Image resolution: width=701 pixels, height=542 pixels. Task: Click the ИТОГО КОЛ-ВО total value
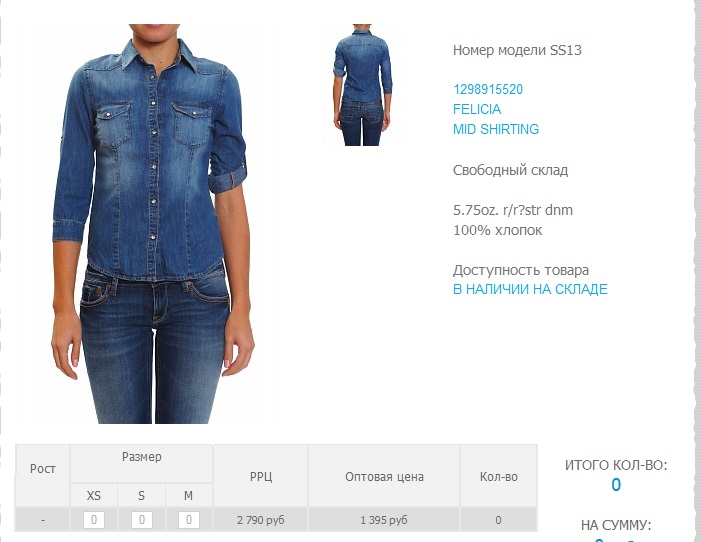tap(616, 485)
